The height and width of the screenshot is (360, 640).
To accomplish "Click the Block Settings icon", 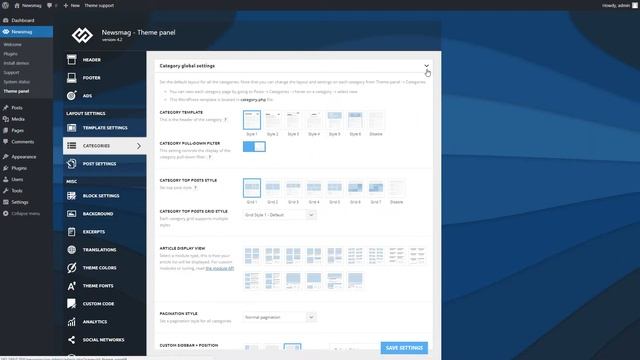I will pos(71,196).
